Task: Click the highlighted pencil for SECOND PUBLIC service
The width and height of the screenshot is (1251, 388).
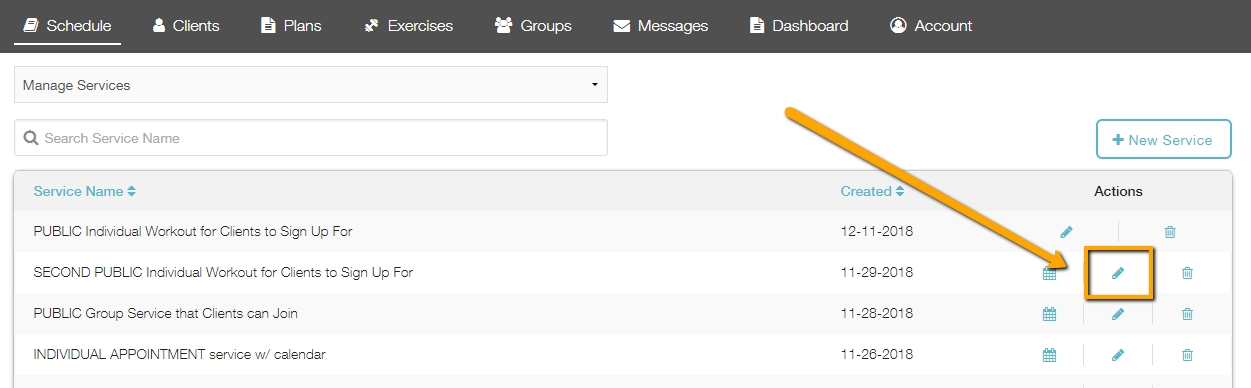Action: [x=1118, y=273]
